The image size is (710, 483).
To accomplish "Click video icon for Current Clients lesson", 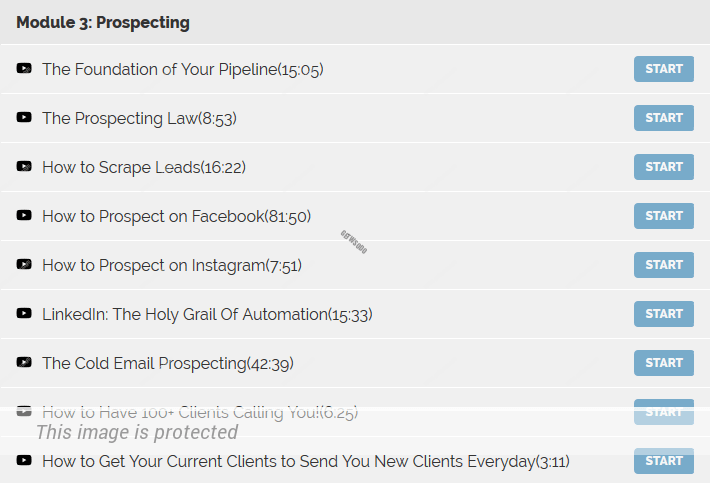I will [x=24, y=461].
